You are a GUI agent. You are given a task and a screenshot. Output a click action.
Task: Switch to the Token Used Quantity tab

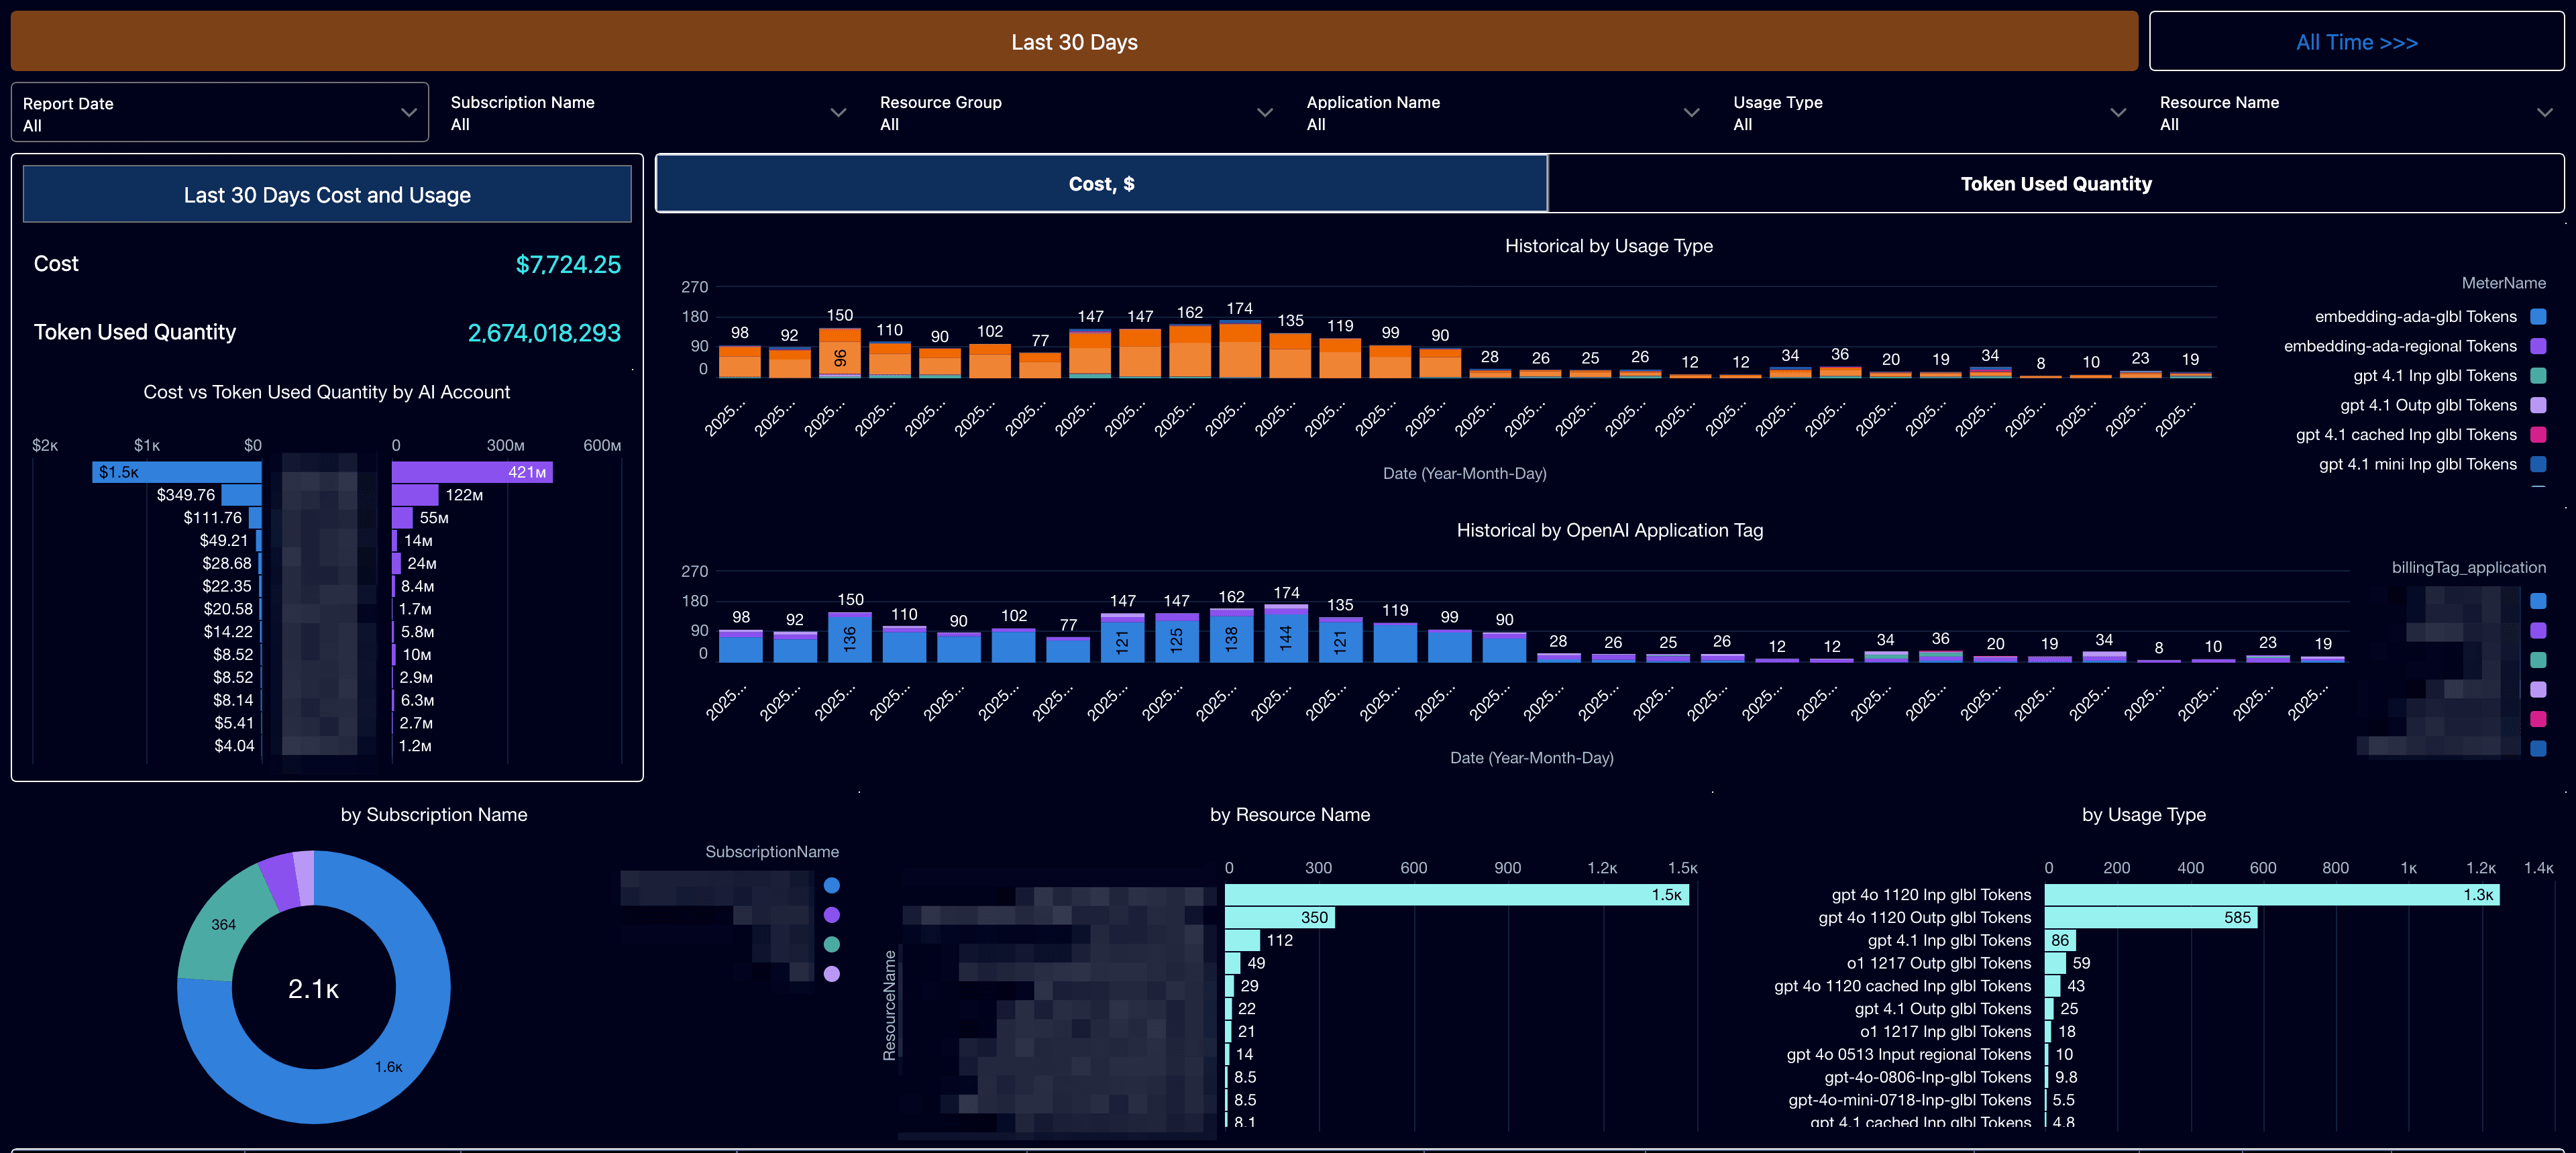click(x=2054, y=183)
